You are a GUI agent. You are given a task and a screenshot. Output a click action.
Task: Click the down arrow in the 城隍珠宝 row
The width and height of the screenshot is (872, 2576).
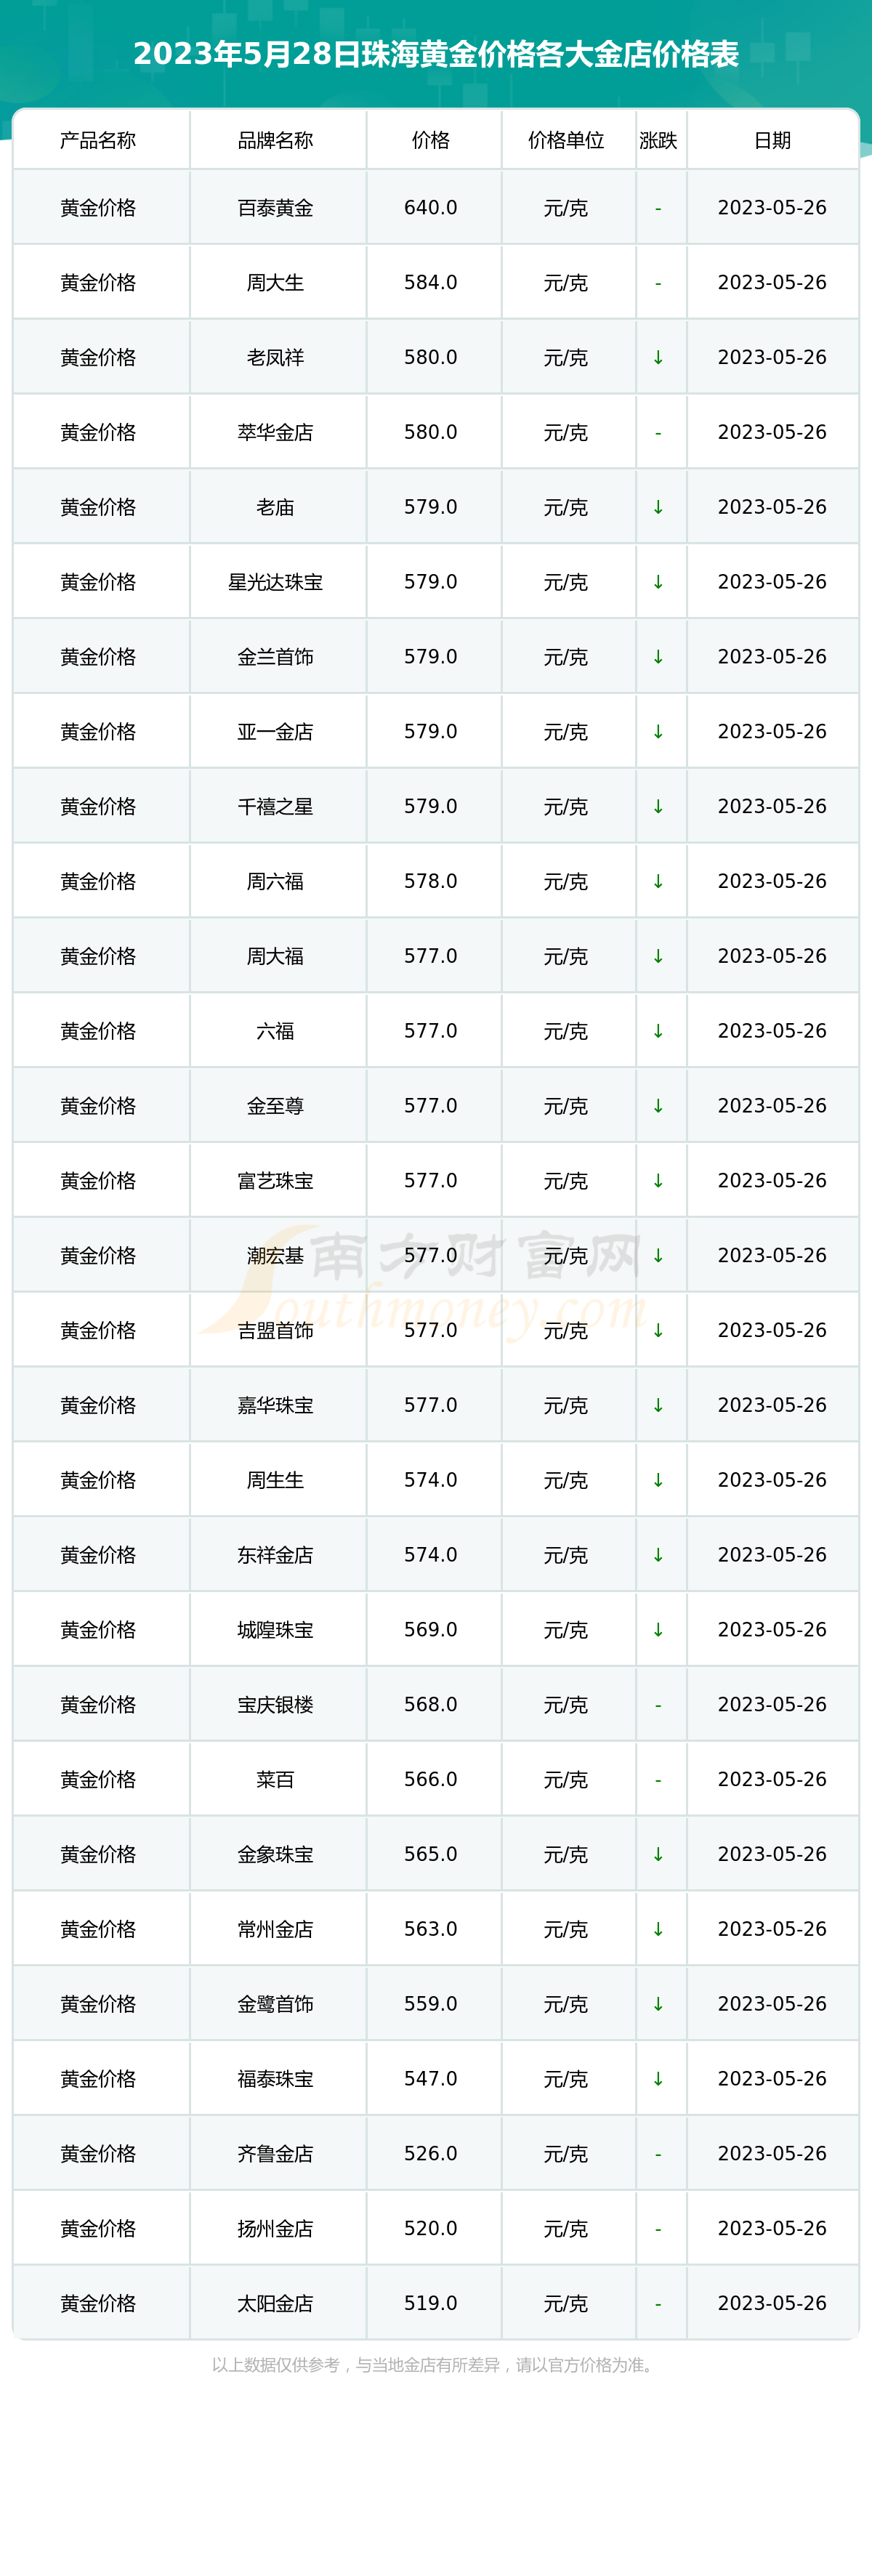pos(658,1630)
